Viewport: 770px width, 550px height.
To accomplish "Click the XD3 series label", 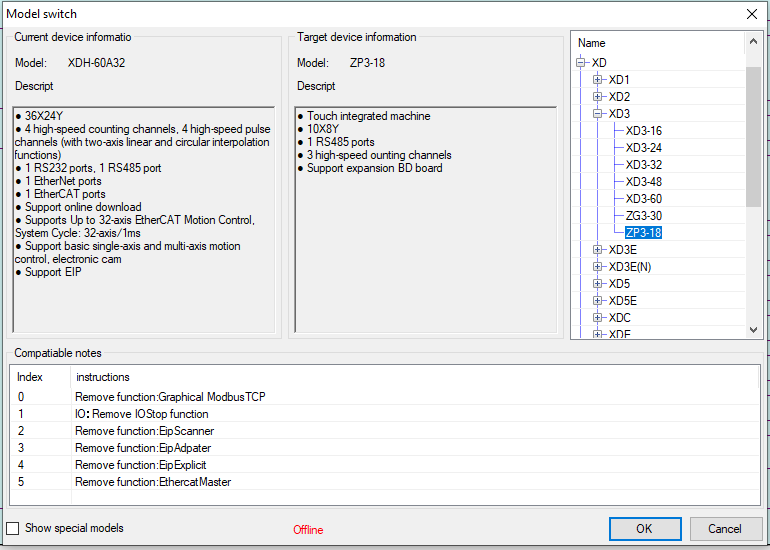I will [619, 114].
